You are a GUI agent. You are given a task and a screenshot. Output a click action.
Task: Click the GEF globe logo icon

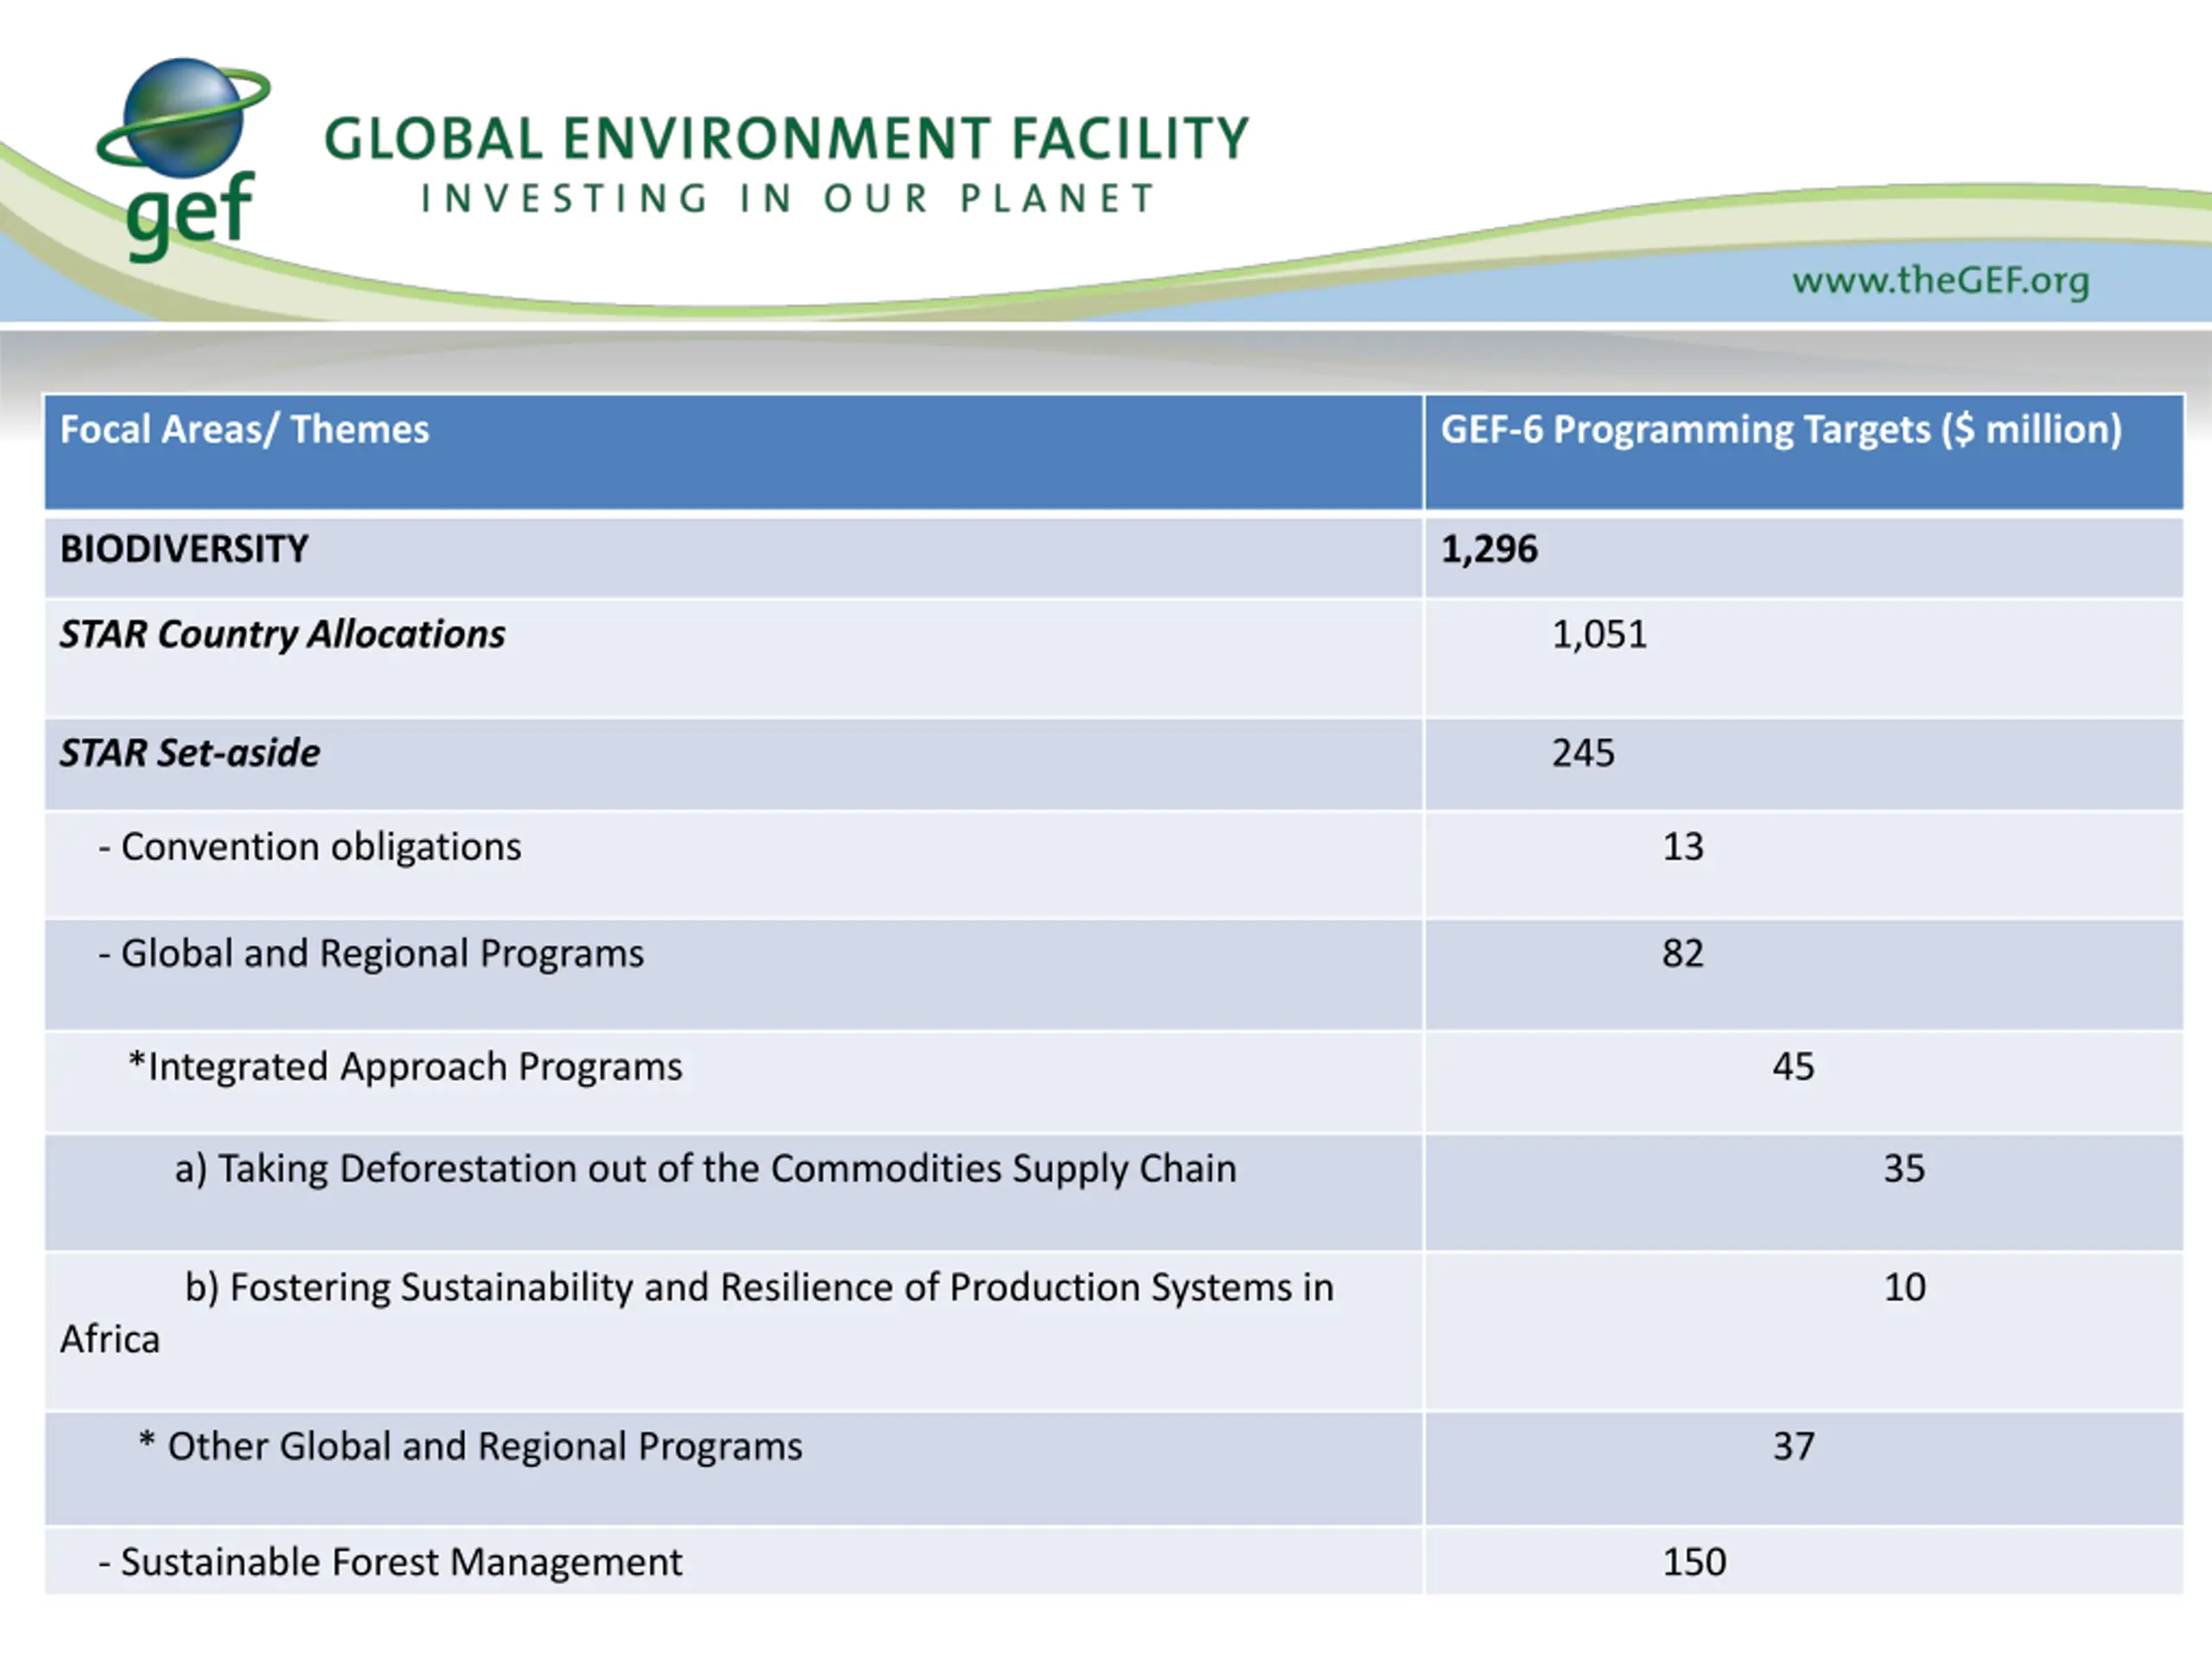(184, 158)
